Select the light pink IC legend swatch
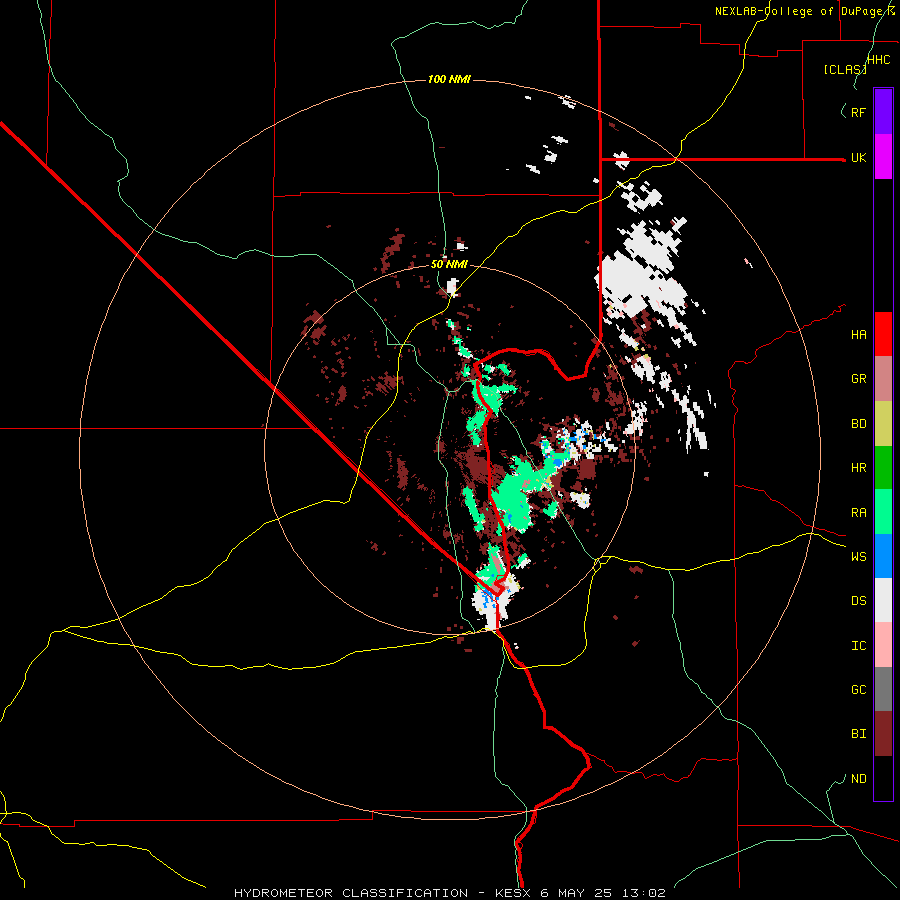 [x=883, y=645]
